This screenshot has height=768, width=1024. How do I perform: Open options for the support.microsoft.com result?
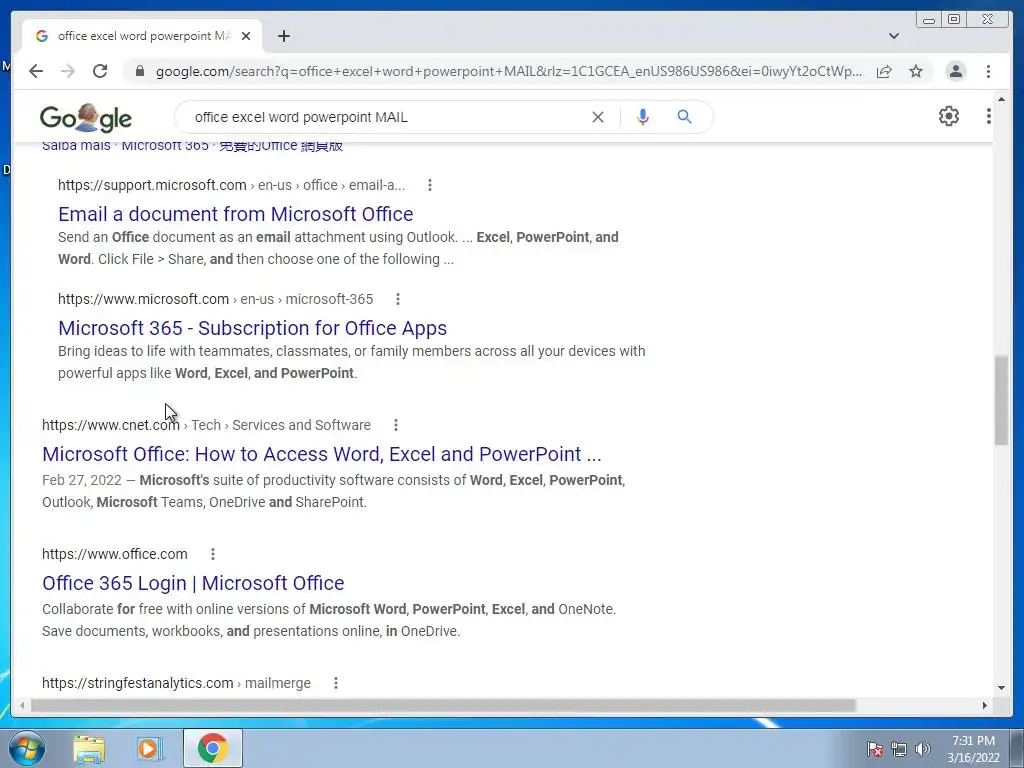tap(430, 185)
